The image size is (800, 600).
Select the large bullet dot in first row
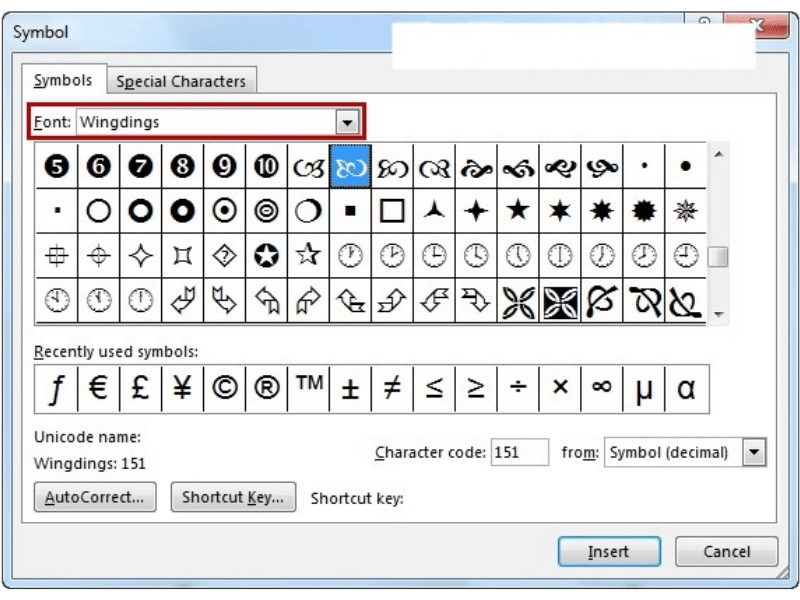pyautogui.click(x=686, y=166)
